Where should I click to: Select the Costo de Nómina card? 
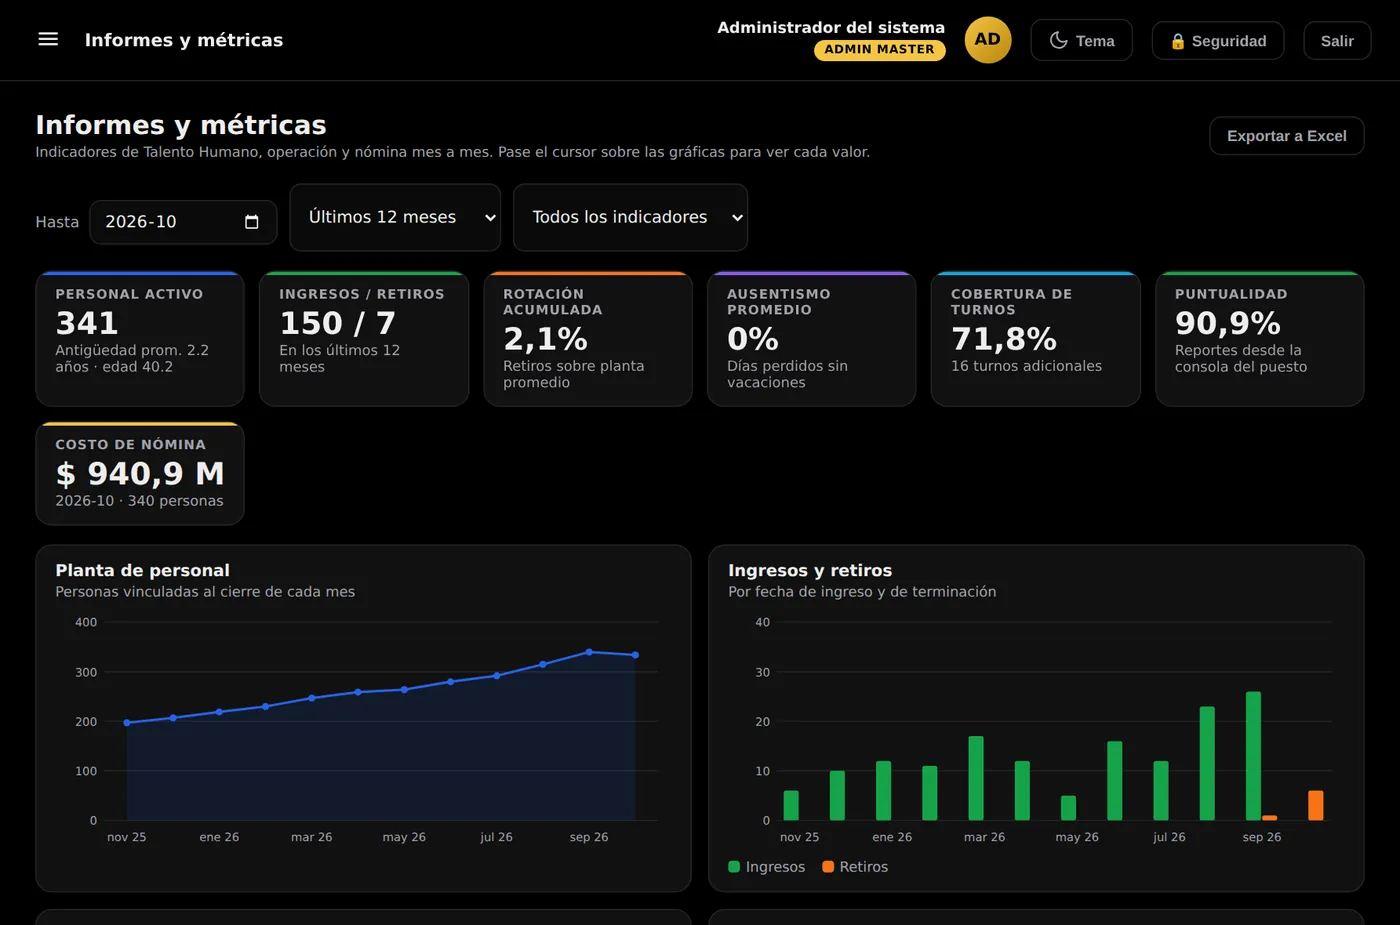140,474
